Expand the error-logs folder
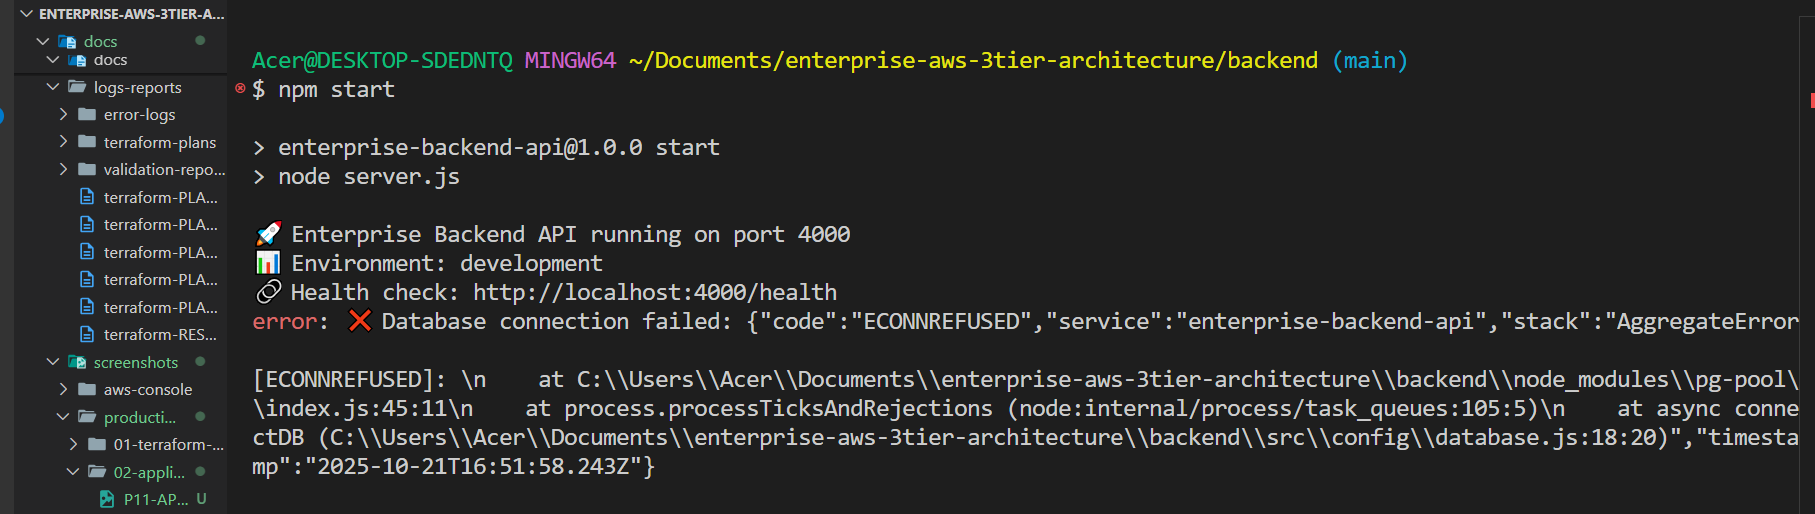Viewport: 1815px width, 514px height. pyautogui.click(x=63, y=114)
